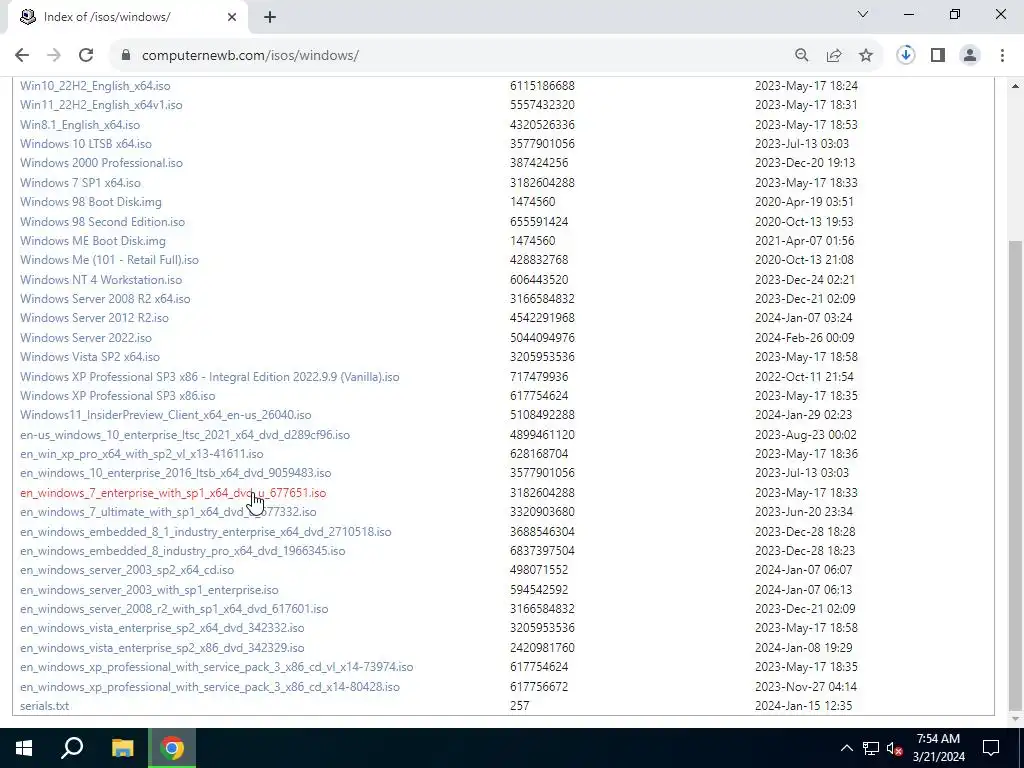
Task: Open Chrome downloads indicator
Action: coord(906,55)
